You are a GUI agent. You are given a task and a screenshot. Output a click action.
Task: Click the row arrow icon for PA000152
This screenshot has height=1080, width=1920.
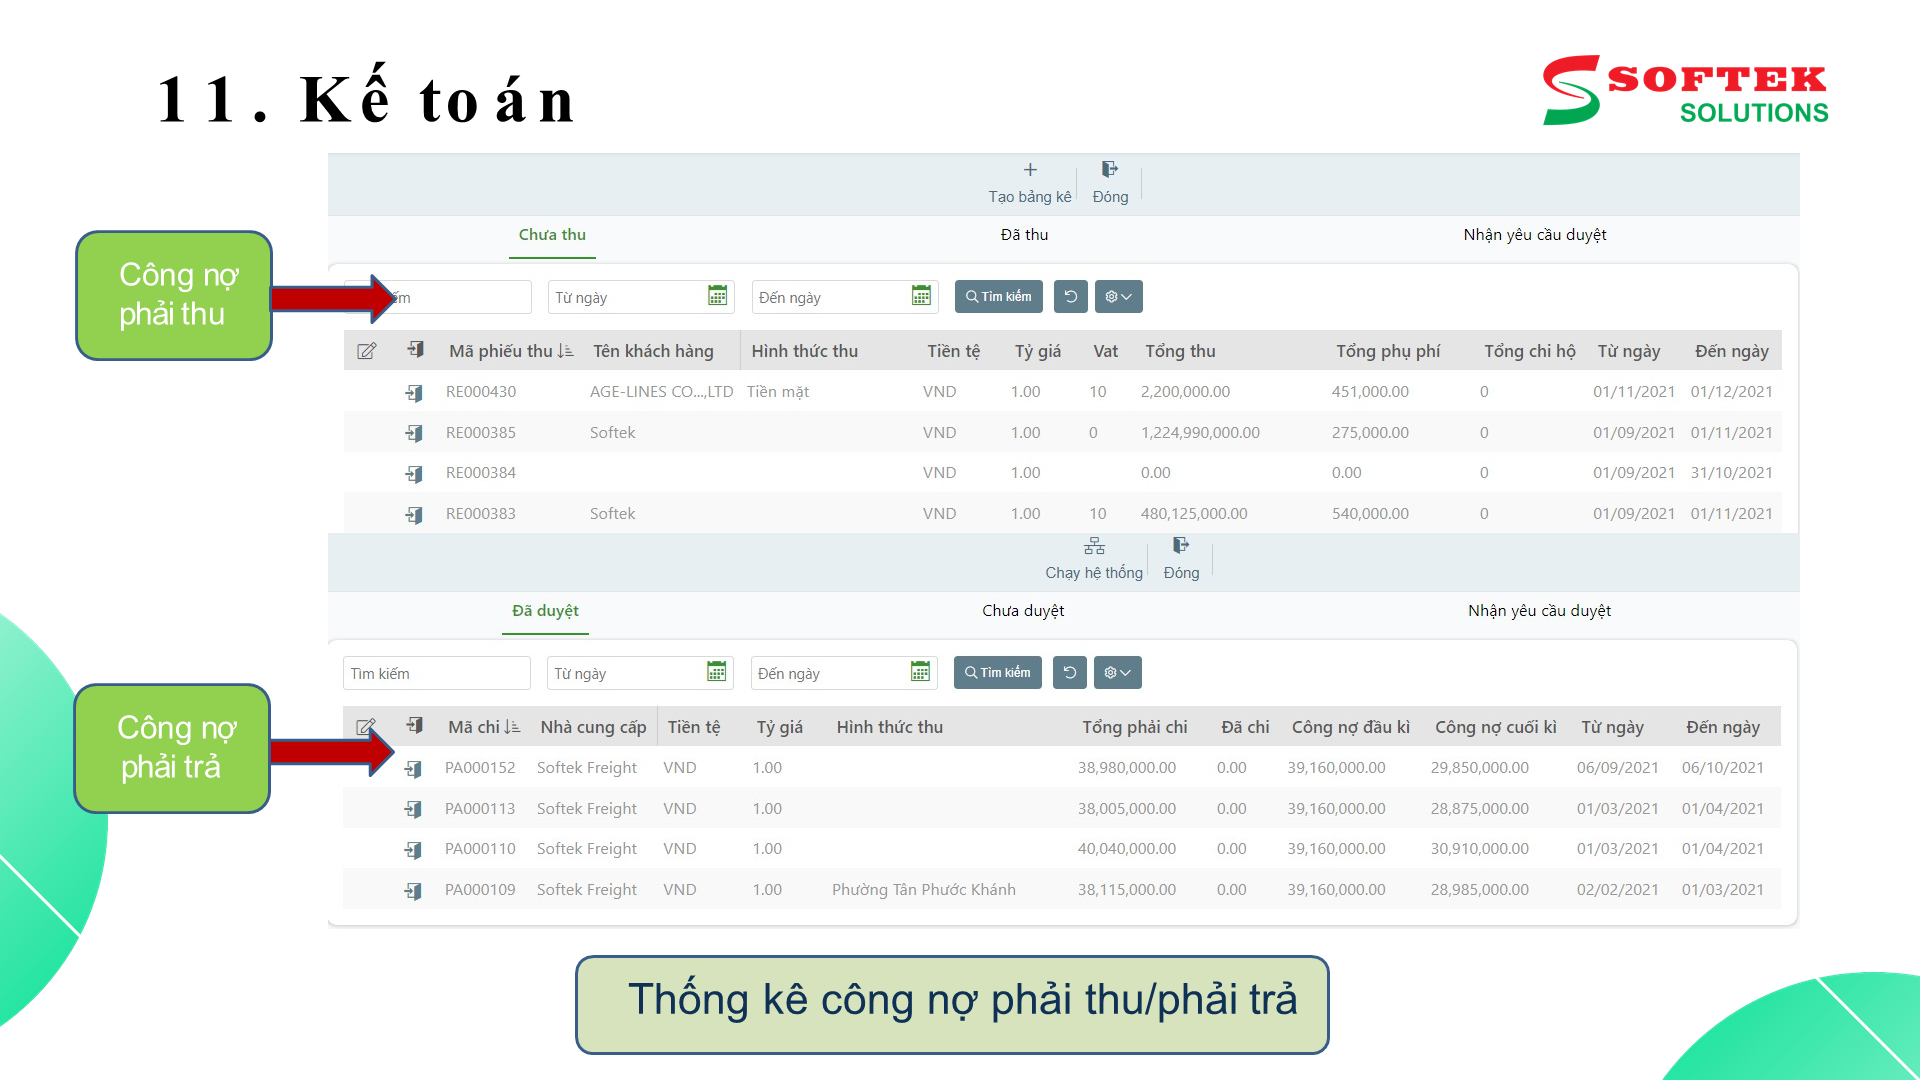point(415,768)
